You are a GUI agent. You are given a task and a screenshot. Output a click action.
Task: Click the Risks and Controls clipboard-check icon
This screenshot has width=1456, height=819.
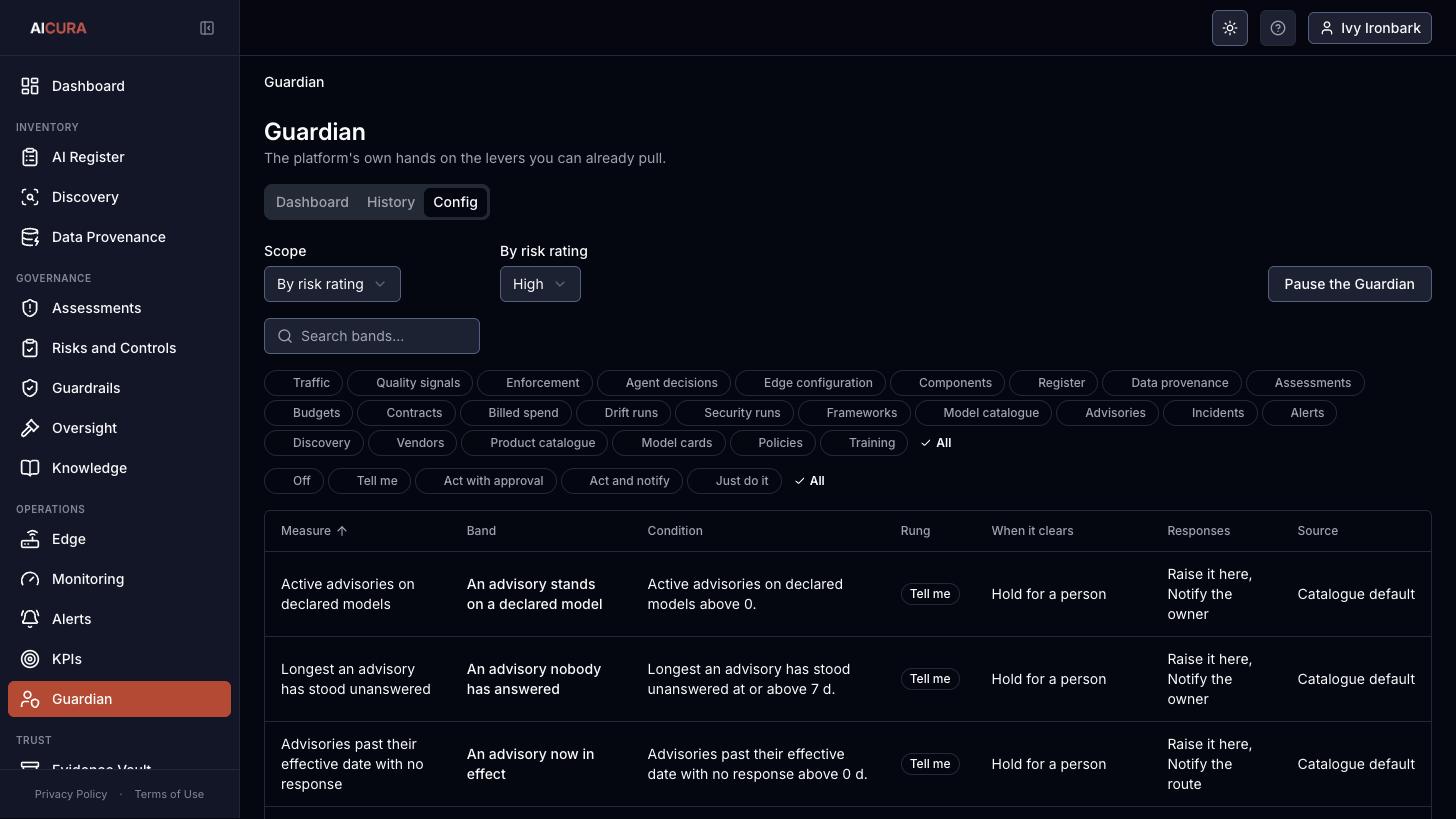click(x=30, y=348)
